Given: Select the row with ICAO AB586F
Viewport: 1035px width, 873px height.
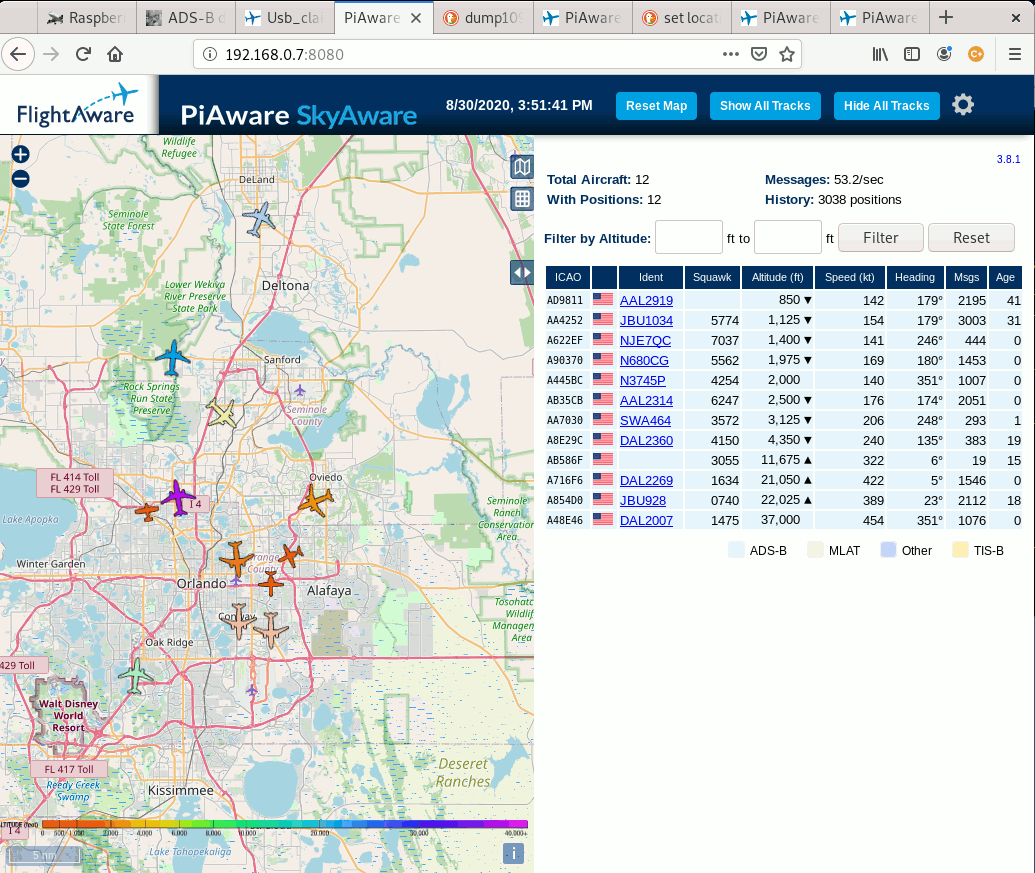Looking at the screenshot, I should click(784, 461).
